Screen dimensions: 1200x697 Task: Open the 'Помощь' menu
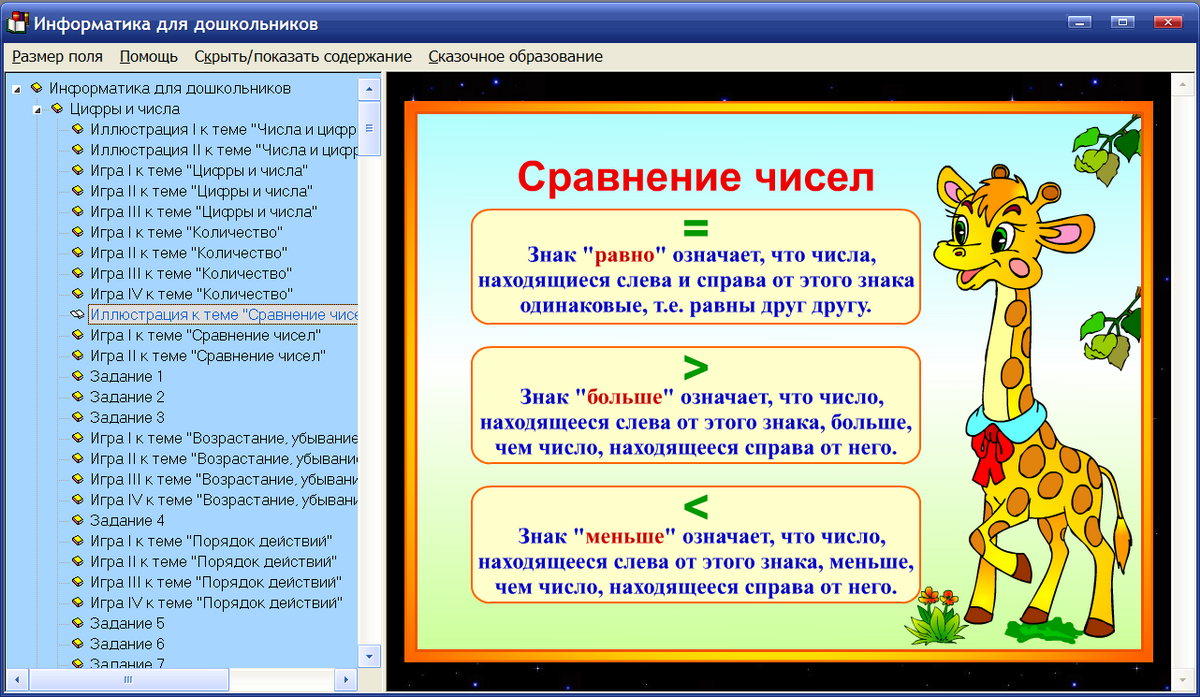pos(148,57)
